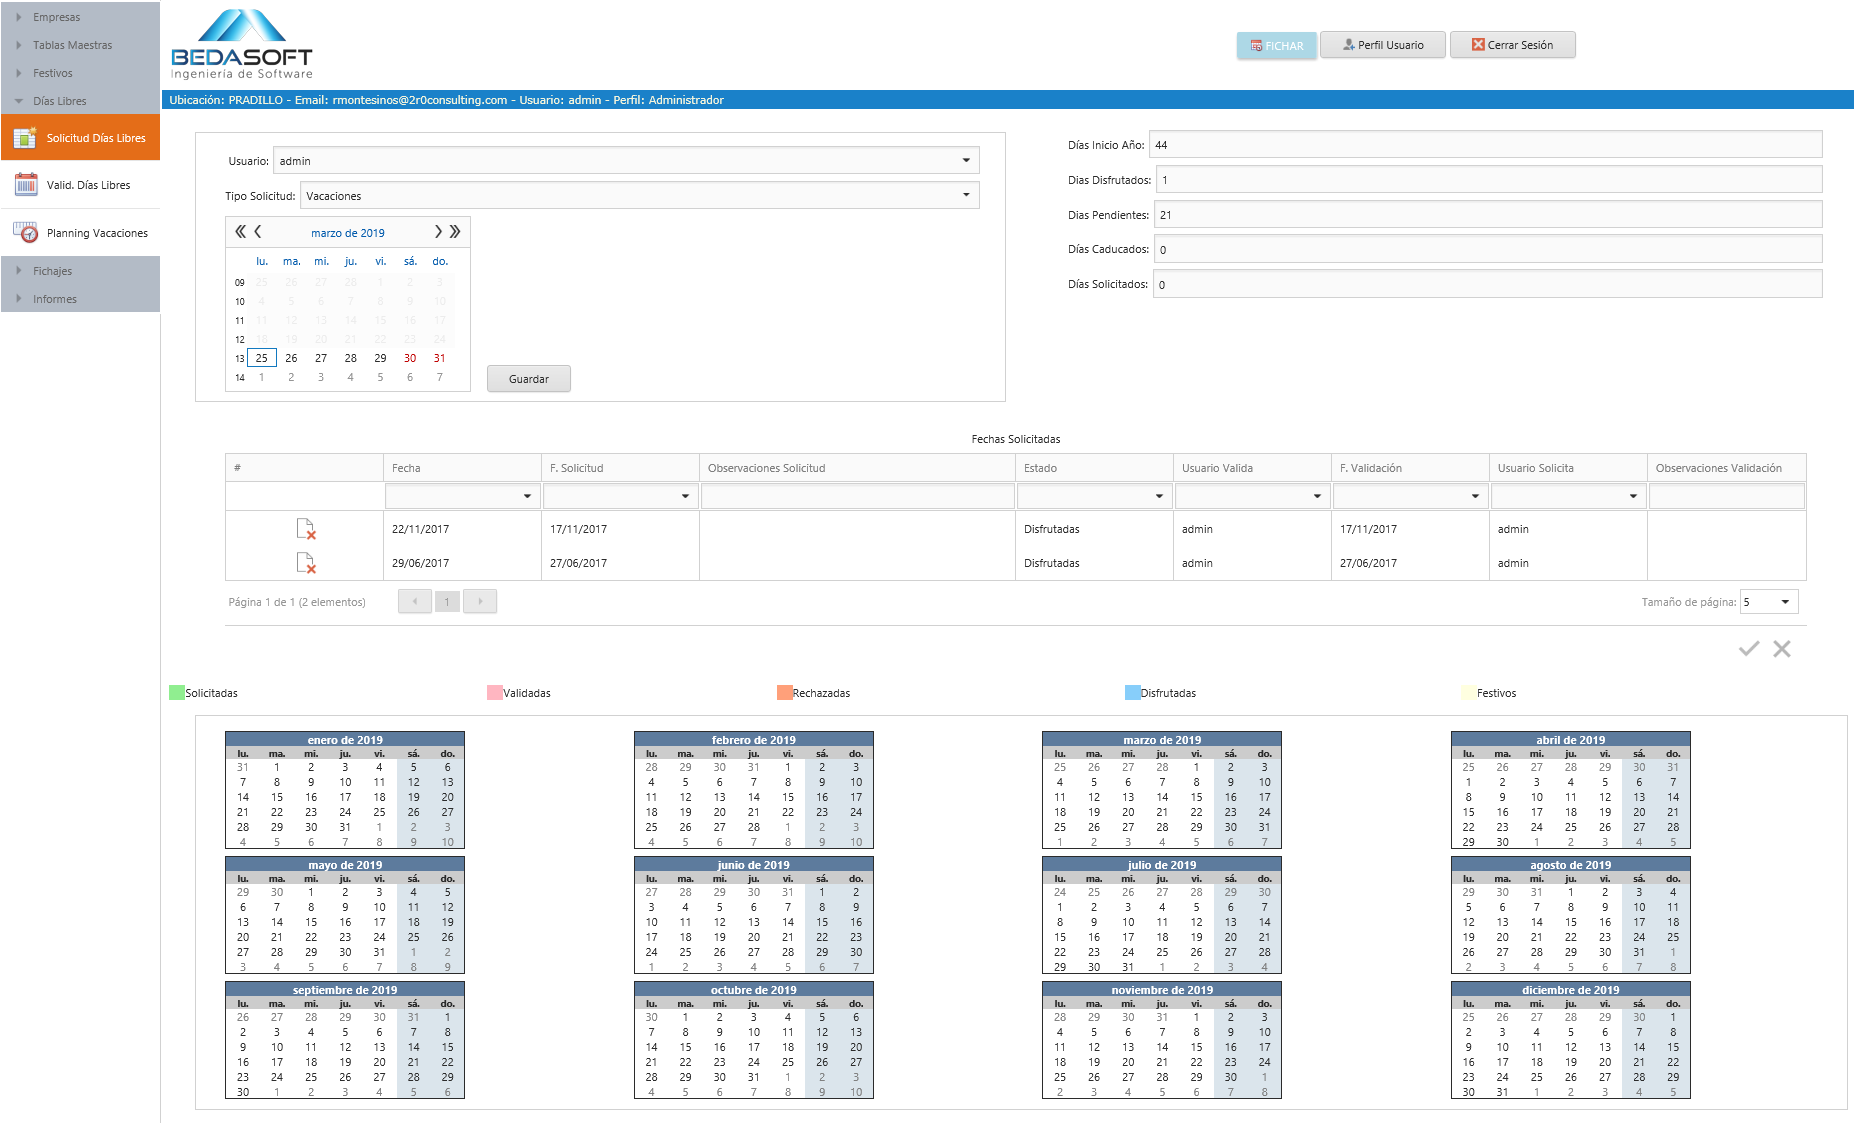Jump backward with double-arrow in calendar
1854x1148 pixels.
pos(240,232)
